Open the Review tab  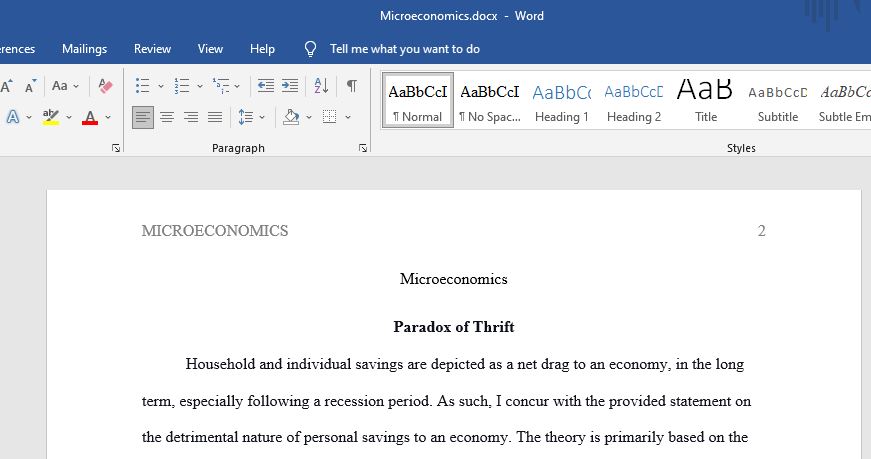click(152, 49)
